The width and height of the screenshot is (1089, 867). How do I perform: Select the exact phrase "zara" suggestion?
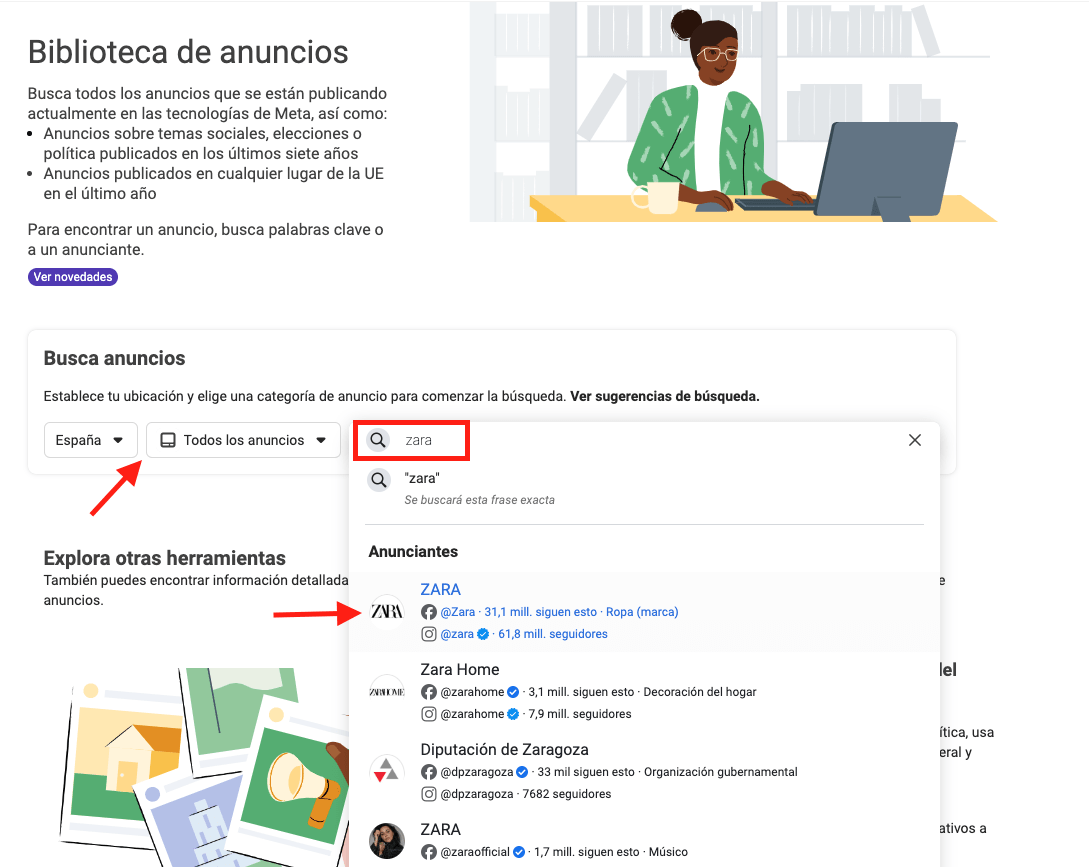coord(645,488)
